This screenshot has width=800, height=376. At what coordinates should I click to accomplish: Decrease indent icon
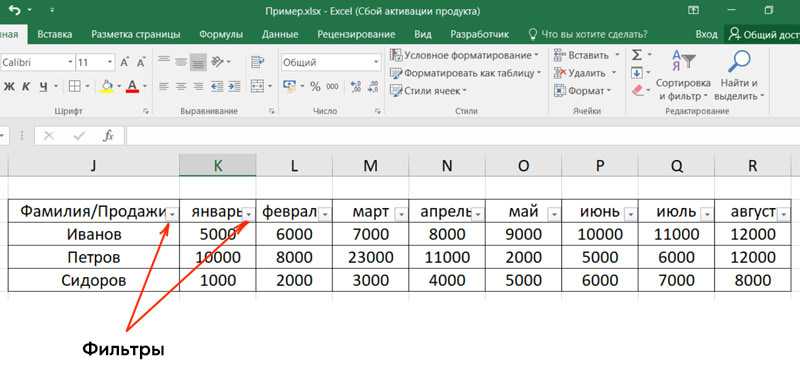click(x=217, y=86)
